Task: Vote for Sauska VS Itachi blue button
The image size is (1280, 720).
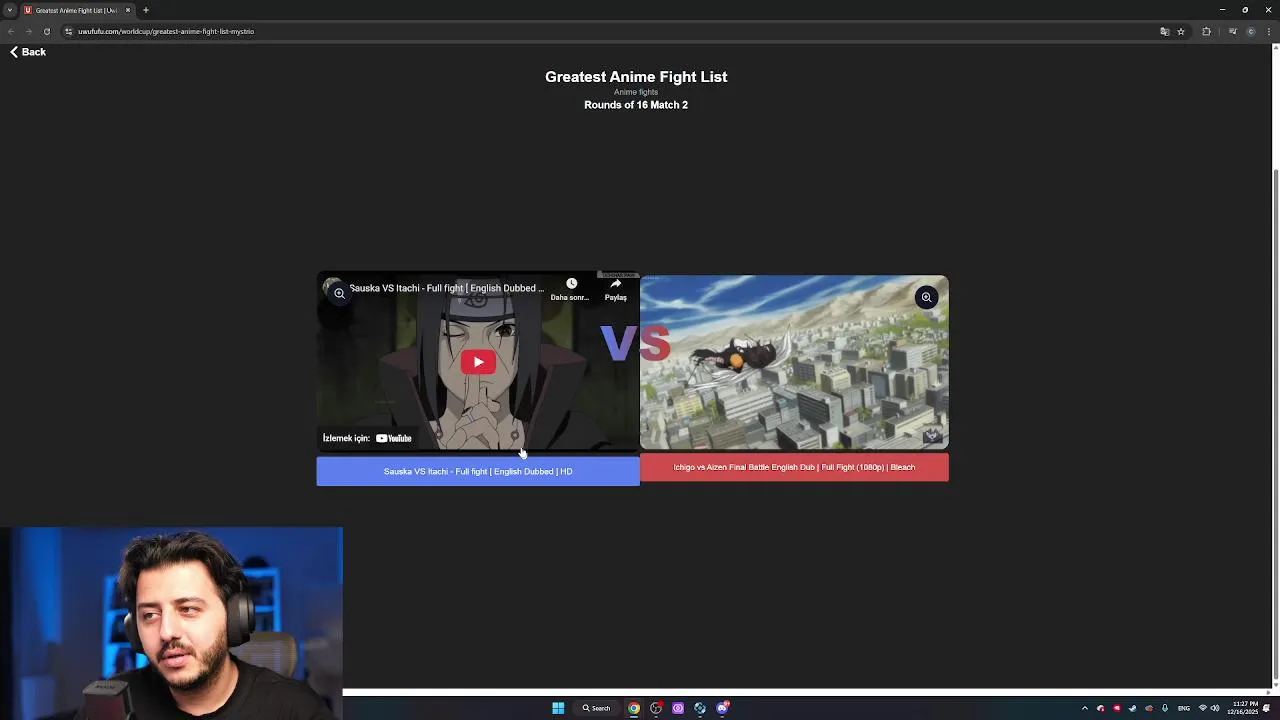Action: pyautogui.click(x=478, y=471)
